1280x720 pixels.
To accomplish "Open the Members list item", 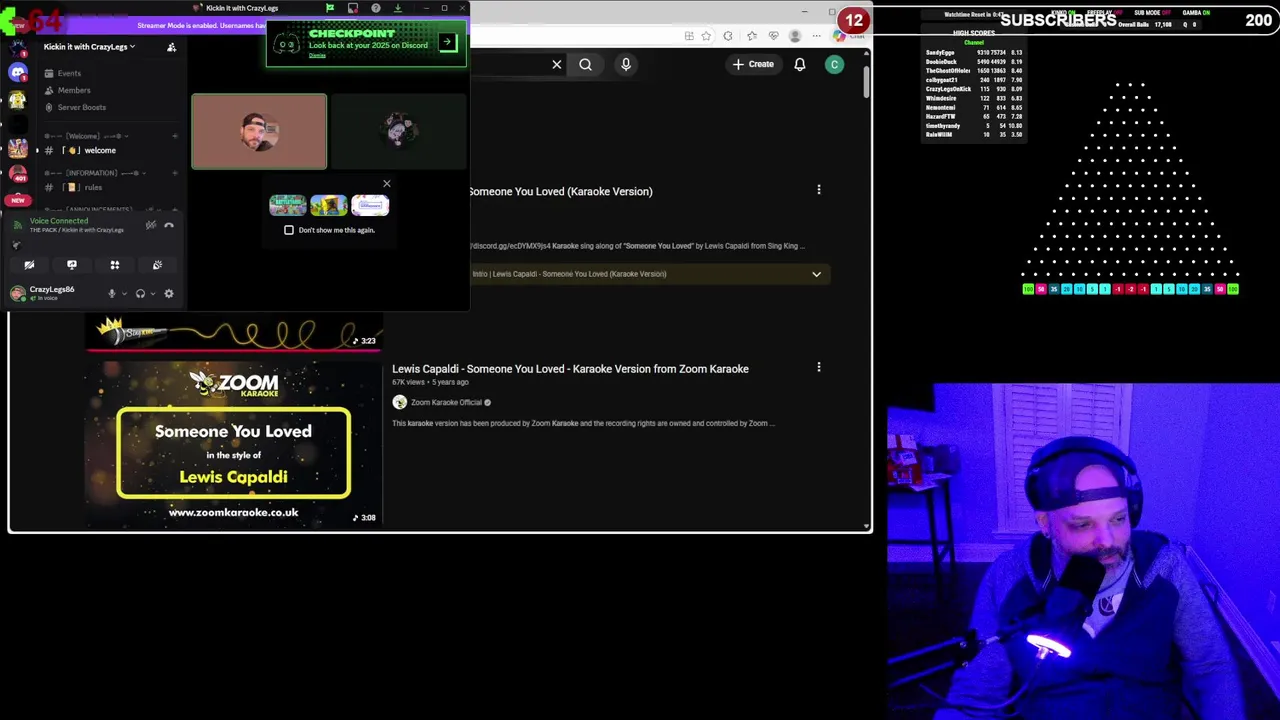I will [73, 90].
